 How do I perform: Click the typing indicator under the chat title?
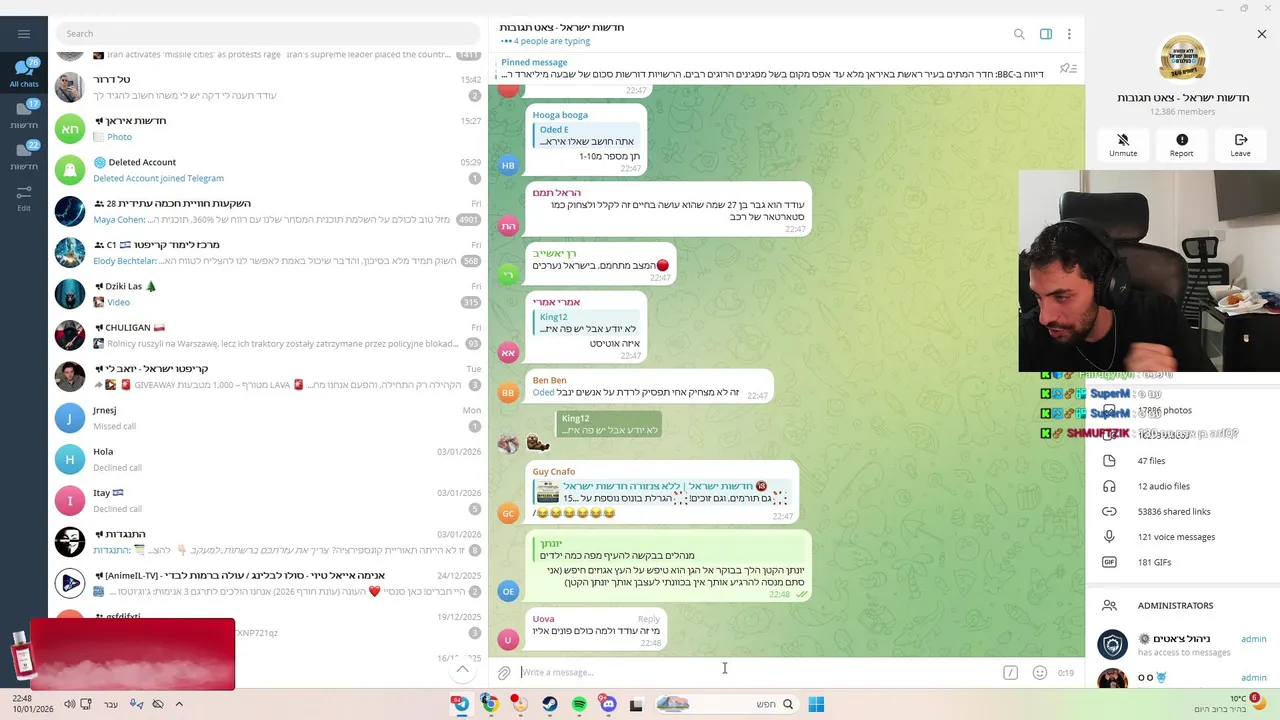[545, 41]
